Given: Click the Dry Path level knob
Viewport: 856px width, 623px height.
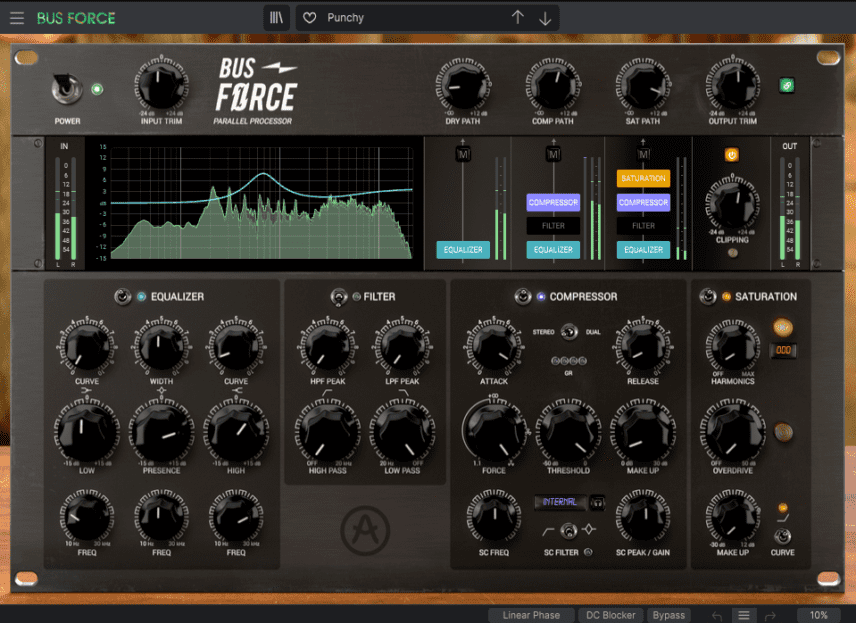Looking at the screenshot, I should coord(463,86).
